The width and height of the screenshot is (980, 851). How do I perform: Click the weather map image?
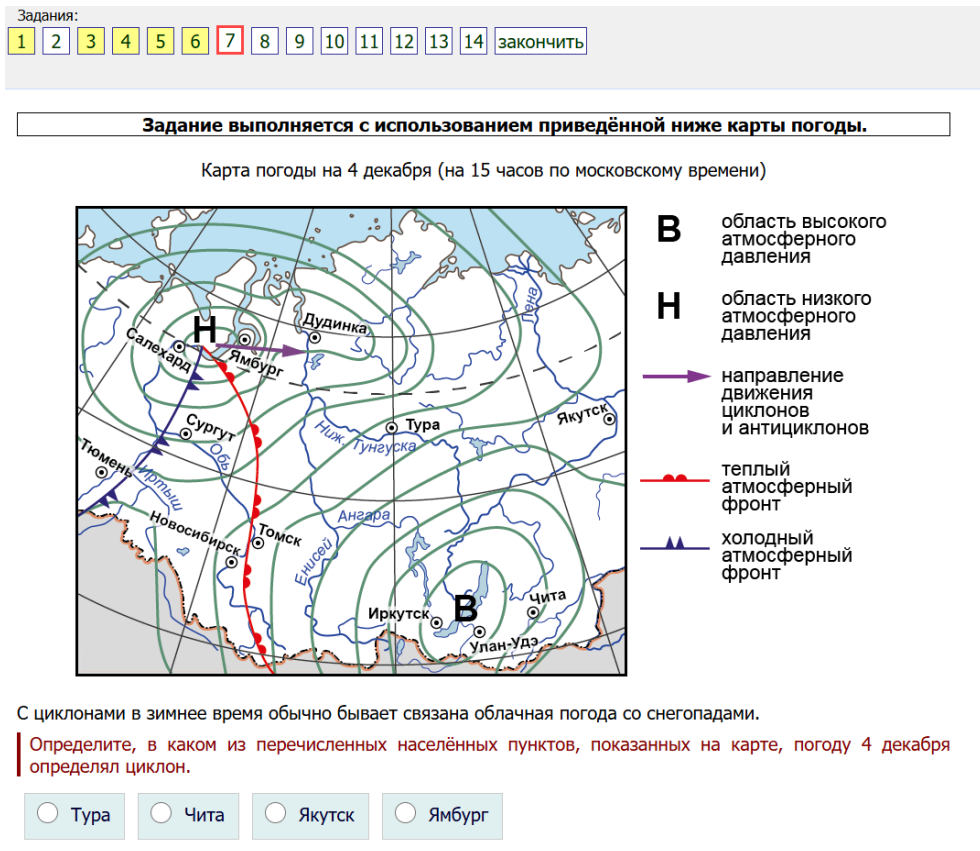351,440
